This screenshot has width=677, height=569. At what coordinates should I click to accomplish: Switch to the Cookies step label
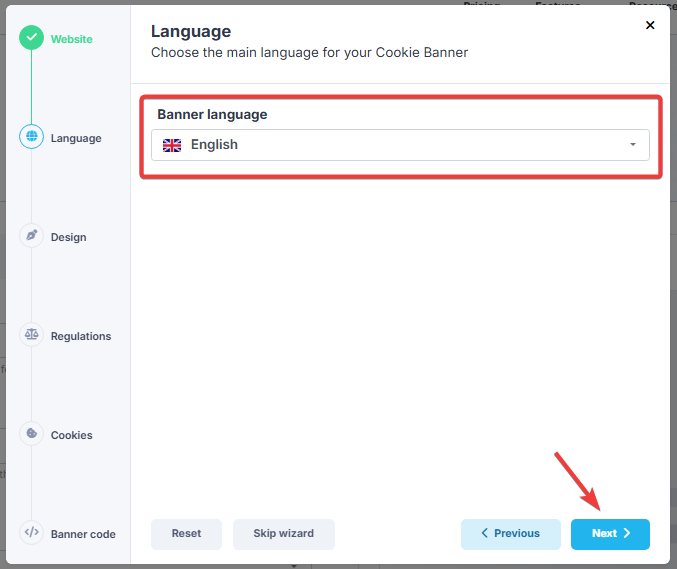(72, 435)
